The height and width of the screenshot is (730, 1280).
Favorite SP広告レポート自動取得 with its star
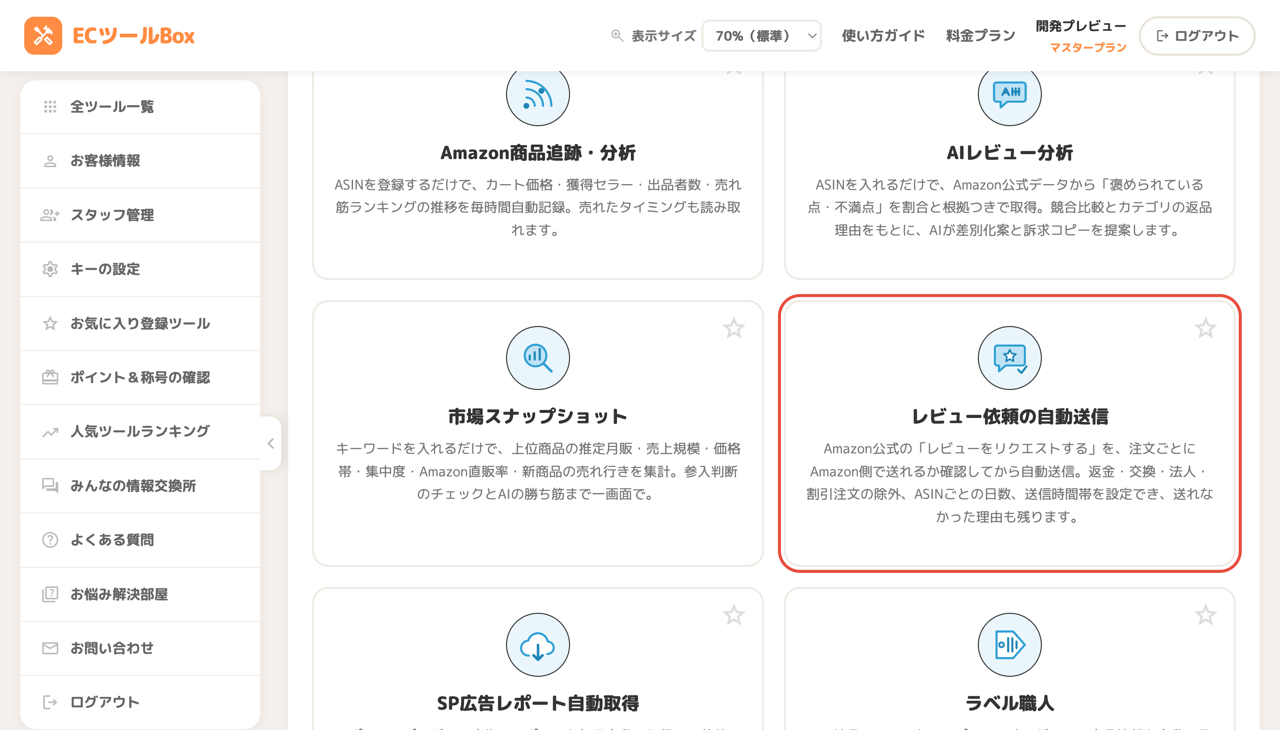click(734, 615)
